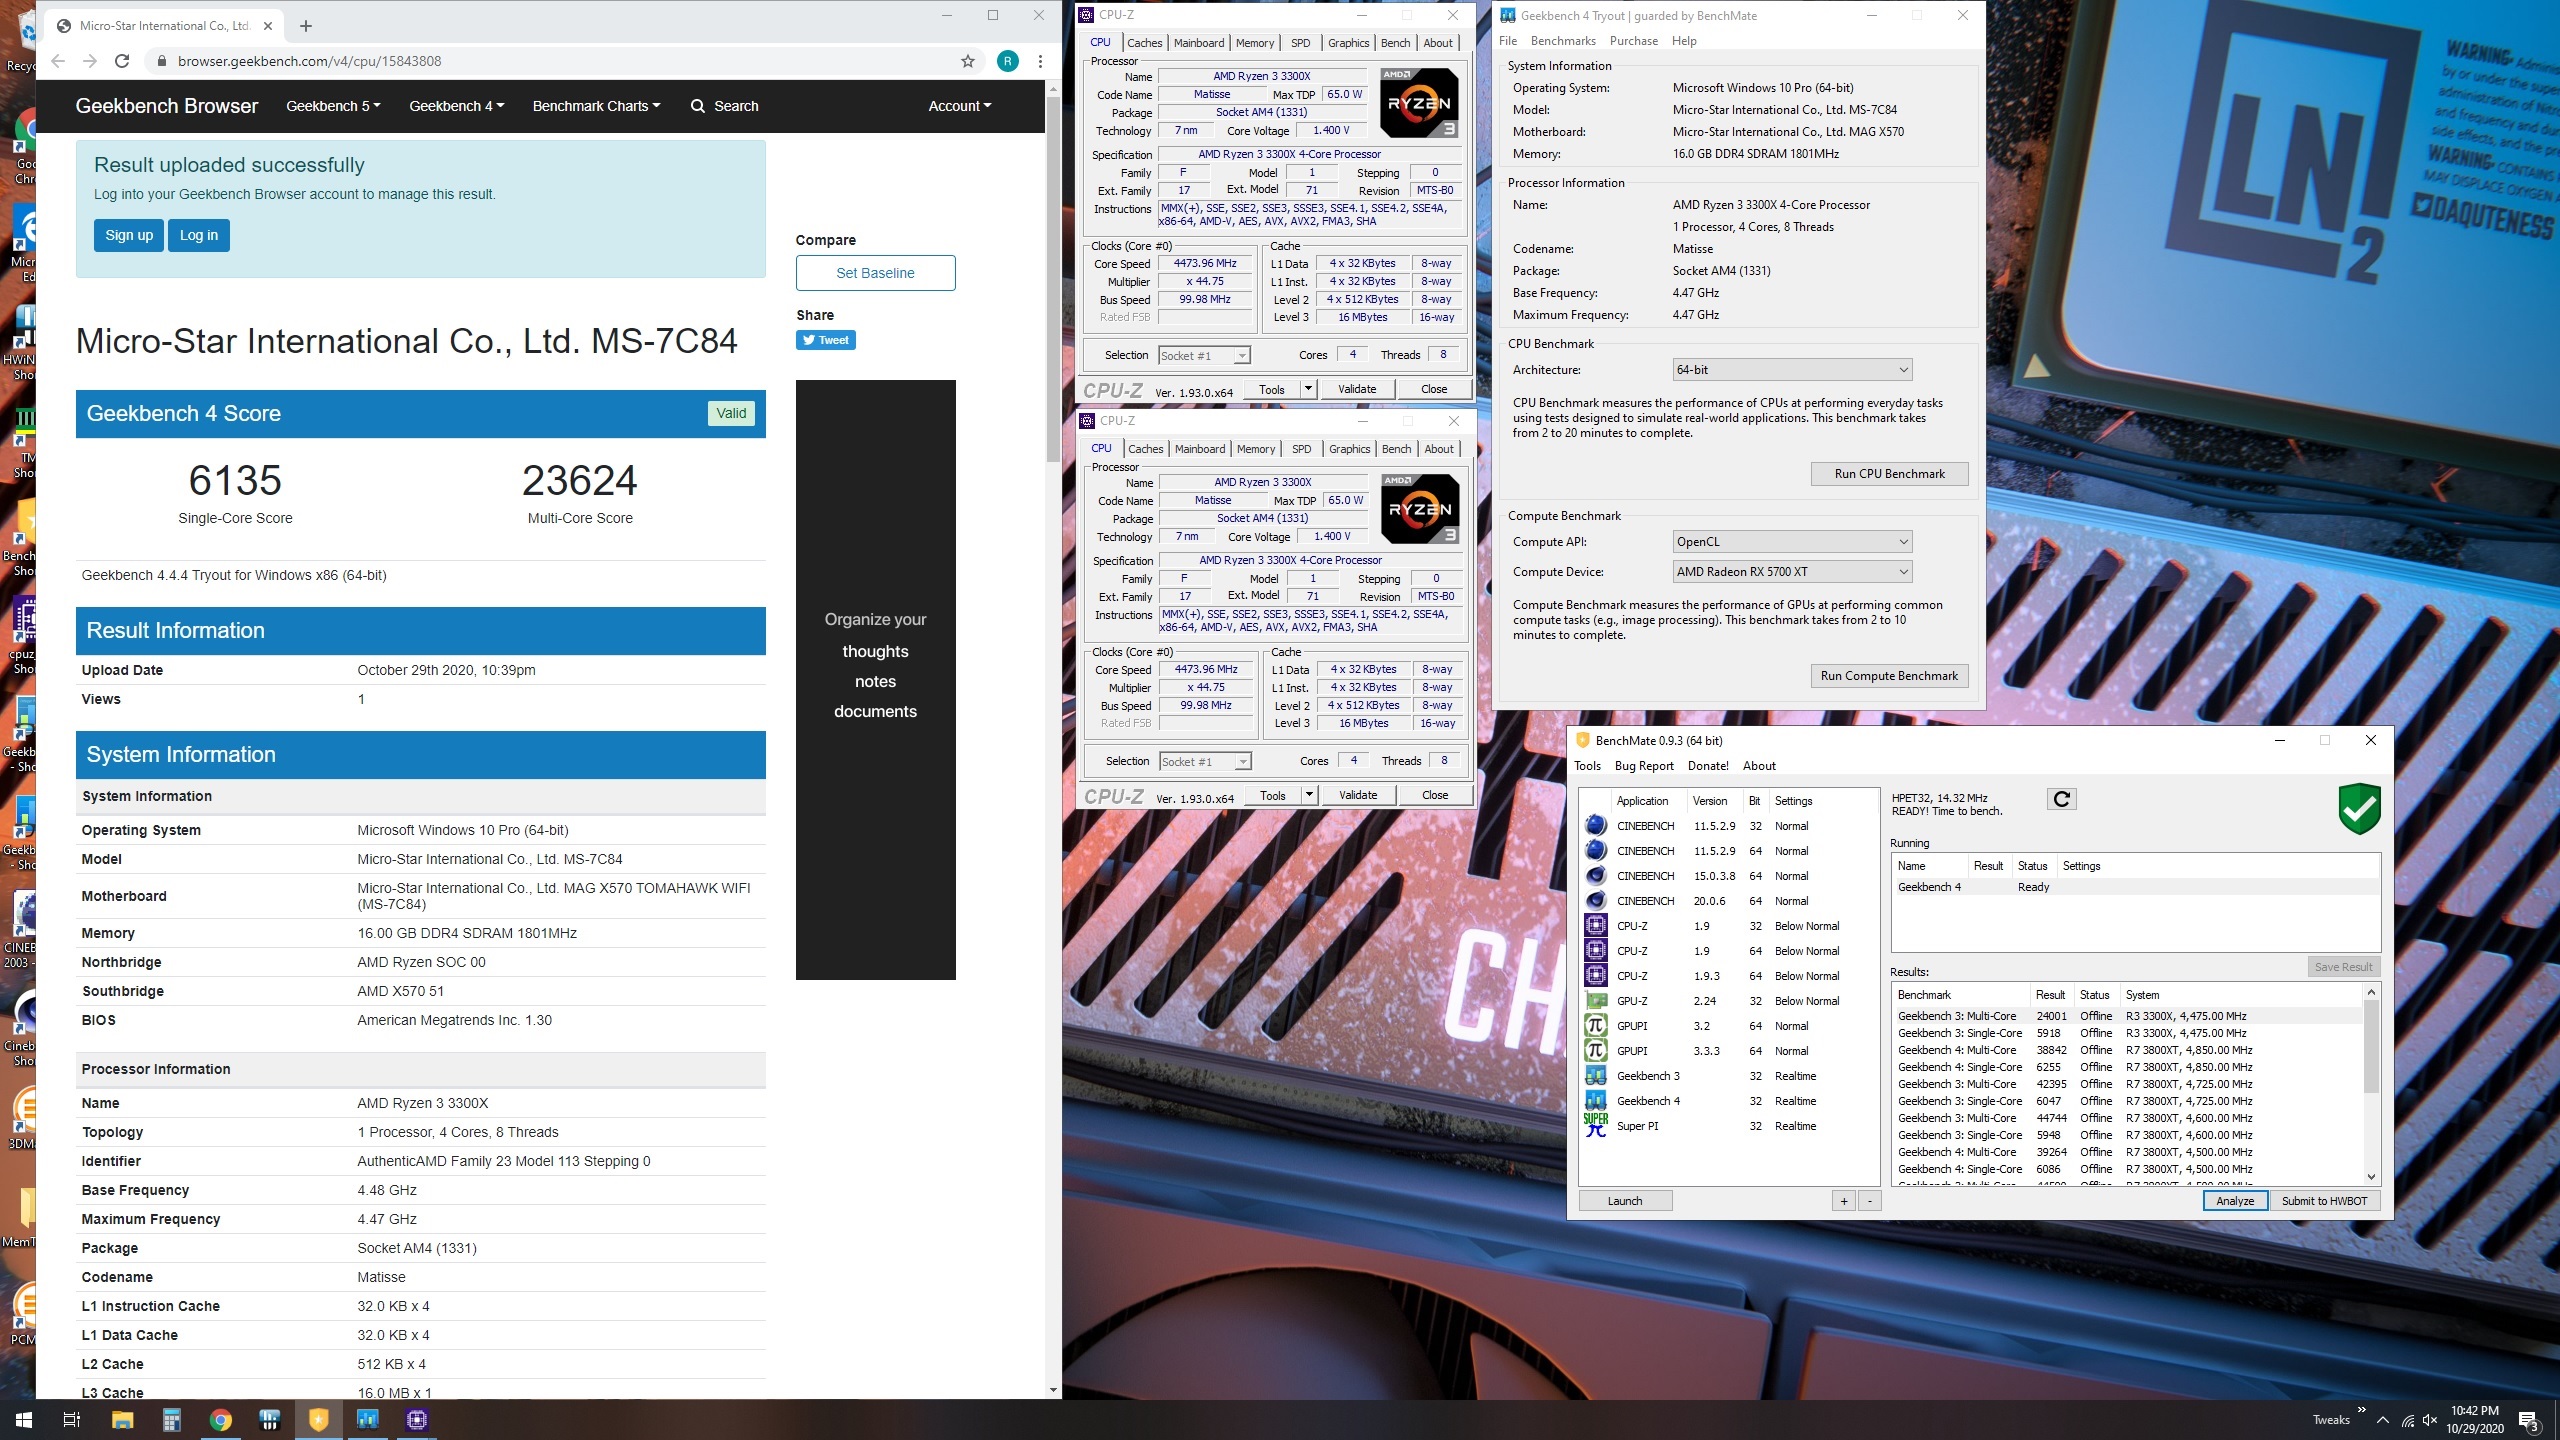Select CINEBENCH 20.0.6 icon in BenchMate
The height and width of the screenshot is (1440, 2560).
[x=1596, y=901]
